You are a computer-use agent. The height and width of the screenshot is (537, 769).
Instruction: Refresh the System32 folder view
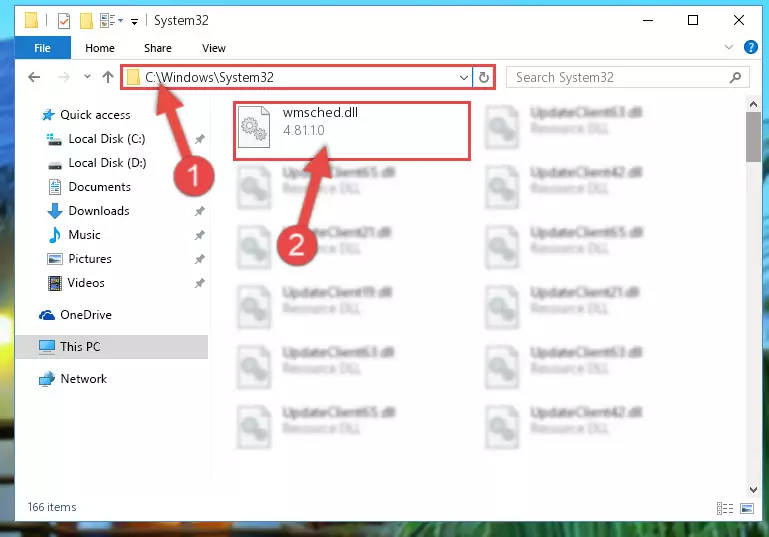tap(484, 77)
